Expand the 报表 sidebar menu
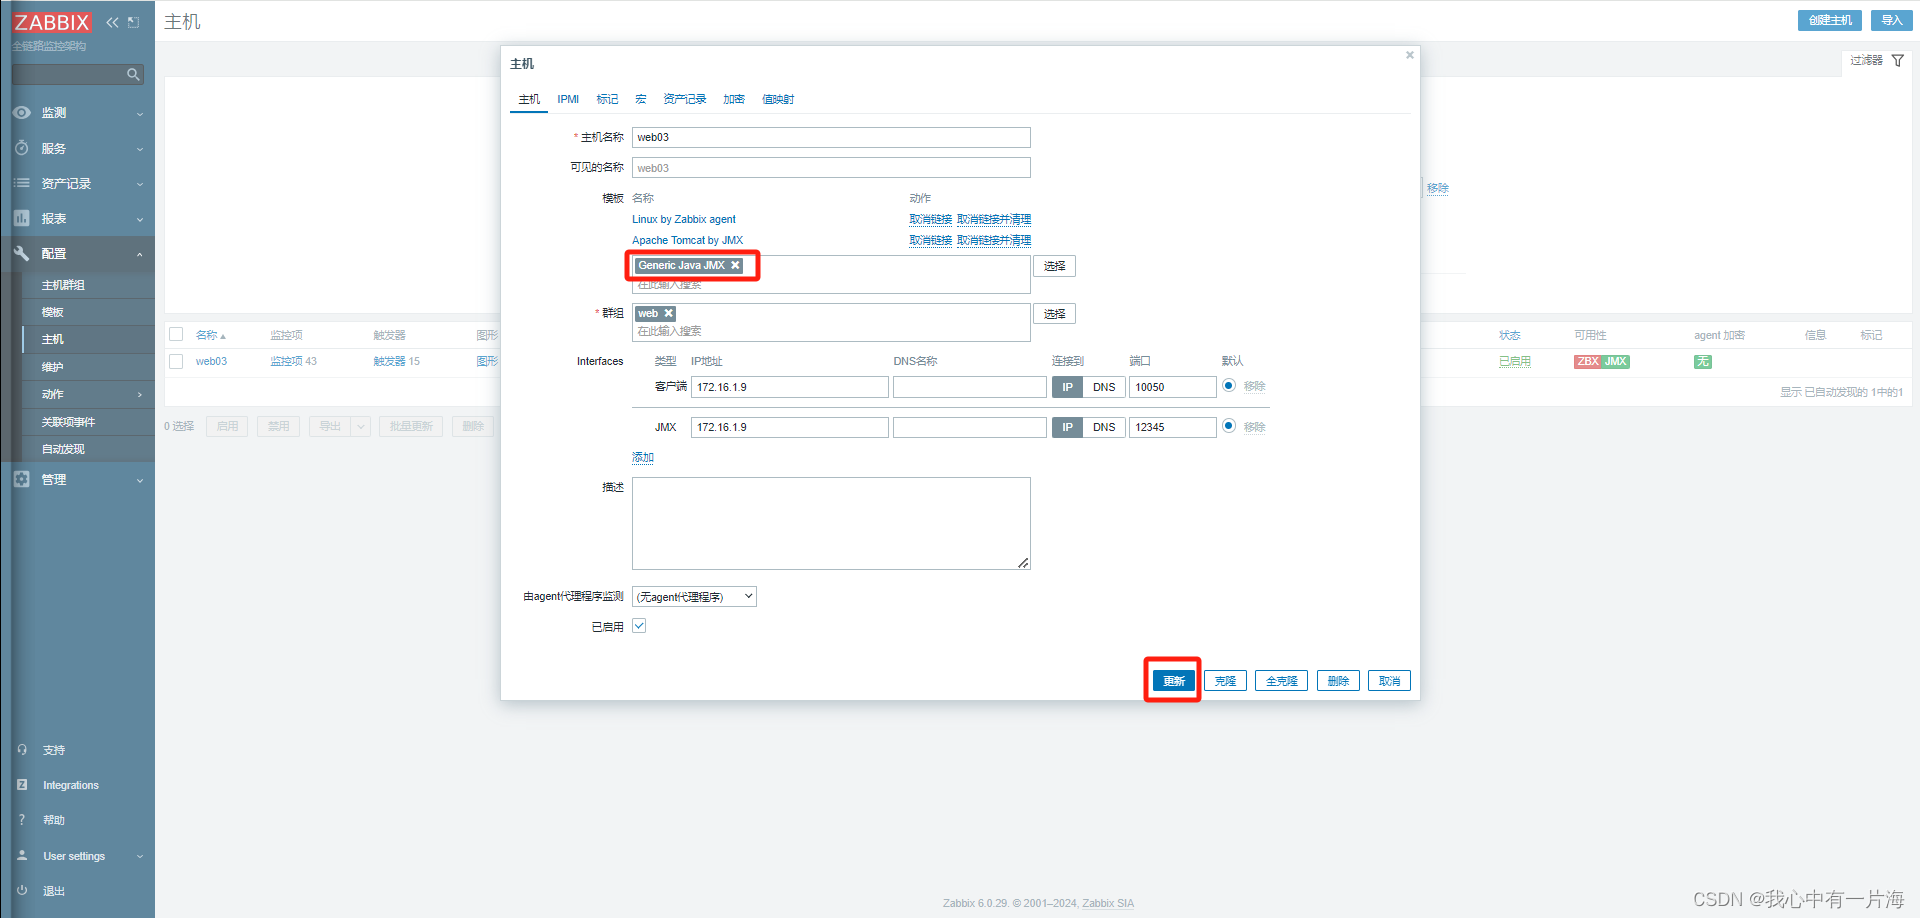 (140, 219)
